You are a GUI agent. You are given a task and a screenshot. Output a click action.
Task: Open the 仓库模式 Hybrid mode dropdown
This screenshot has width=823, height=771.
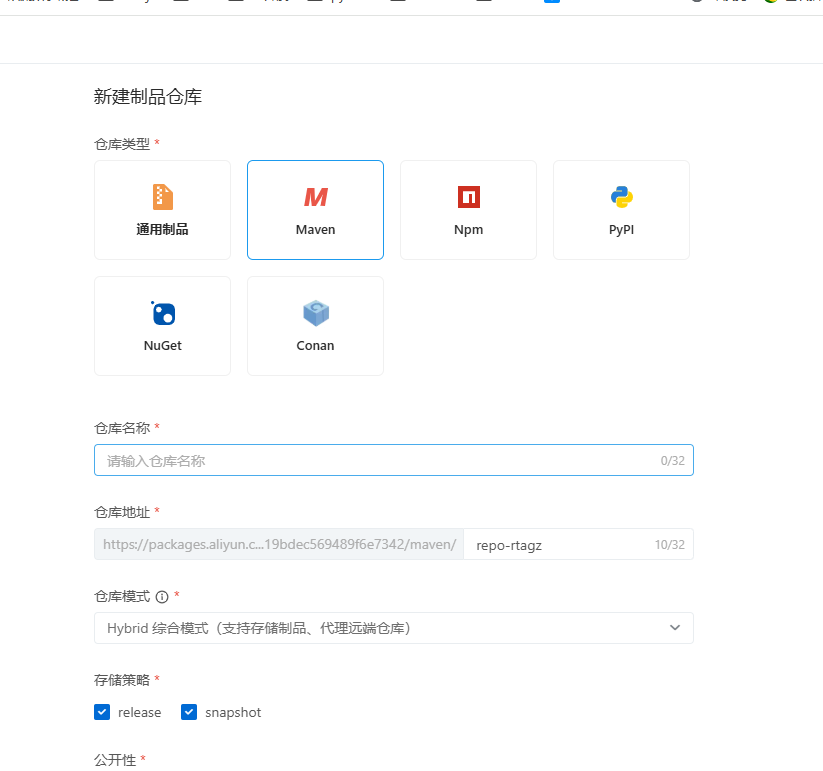(x=394, y=628)
